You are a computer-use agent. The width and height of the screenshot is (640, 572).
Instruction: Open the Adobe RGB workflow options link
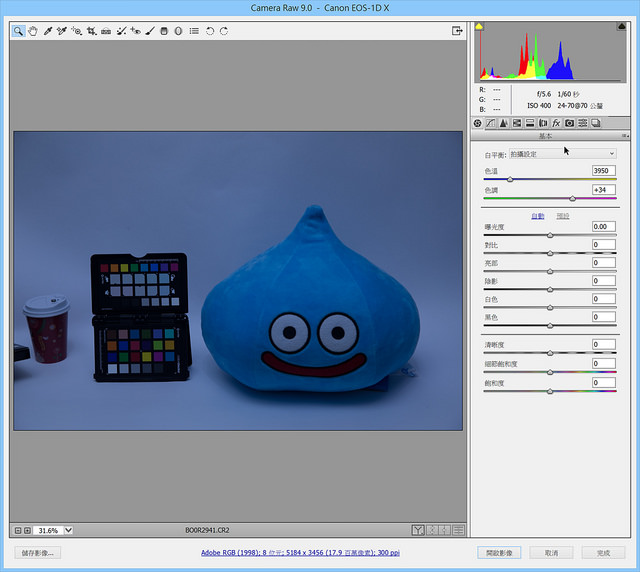300,552
